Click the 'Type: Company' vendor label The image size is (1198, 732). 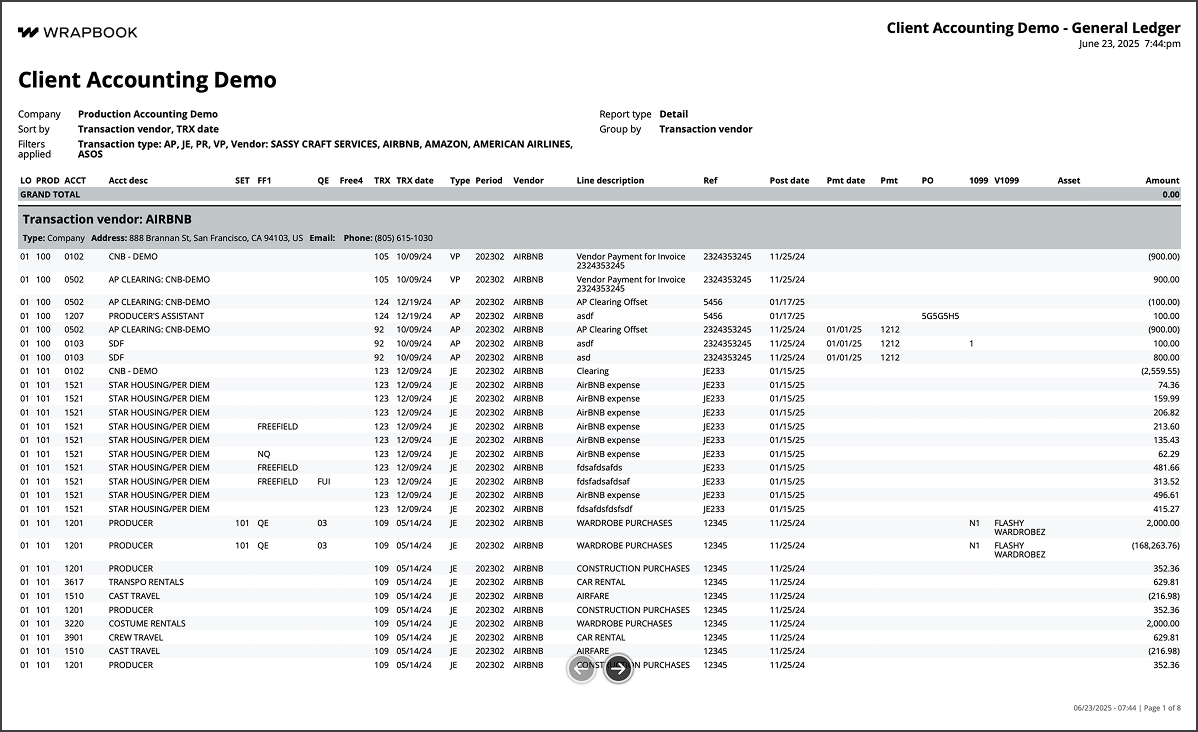[x=53, y=238]
